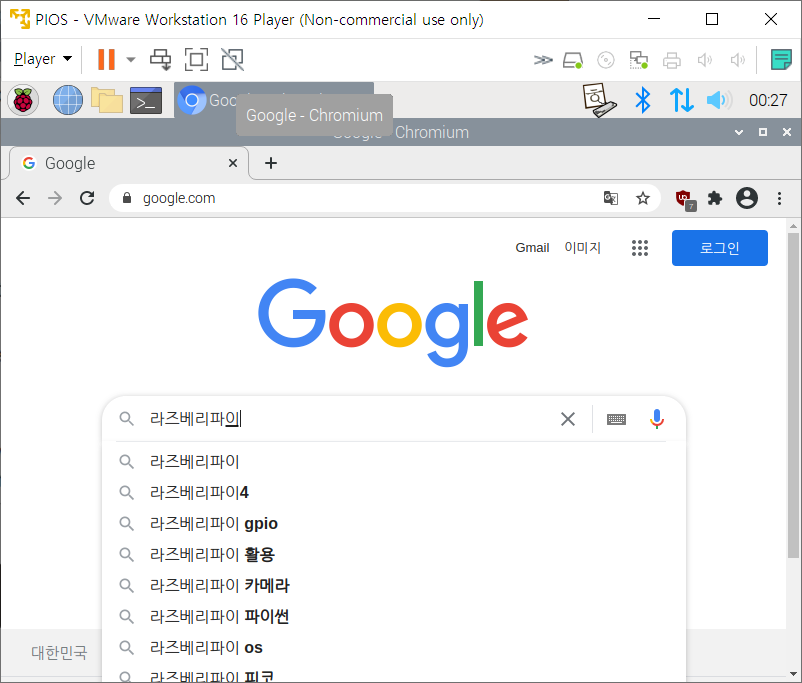Expand hidden VMware devices chevron
802x683 pixels.
click(x=543, y=60)
